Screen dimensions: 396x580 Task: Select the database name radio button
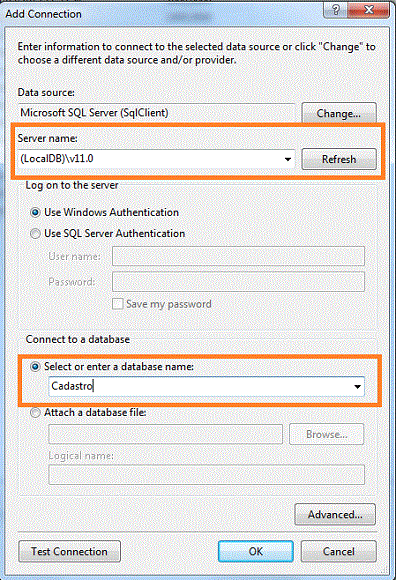[x=35, y=367]
